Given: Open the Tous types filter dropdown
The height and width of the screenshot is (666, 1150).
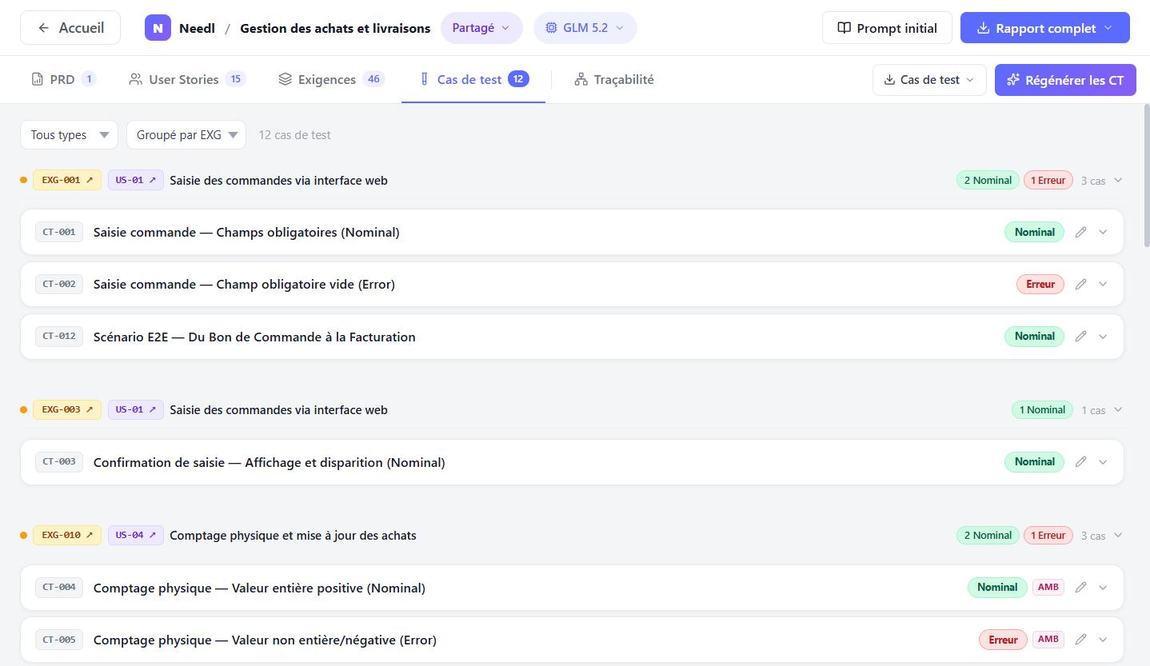Looking at the screenshot, I should (x=69, y=135).
